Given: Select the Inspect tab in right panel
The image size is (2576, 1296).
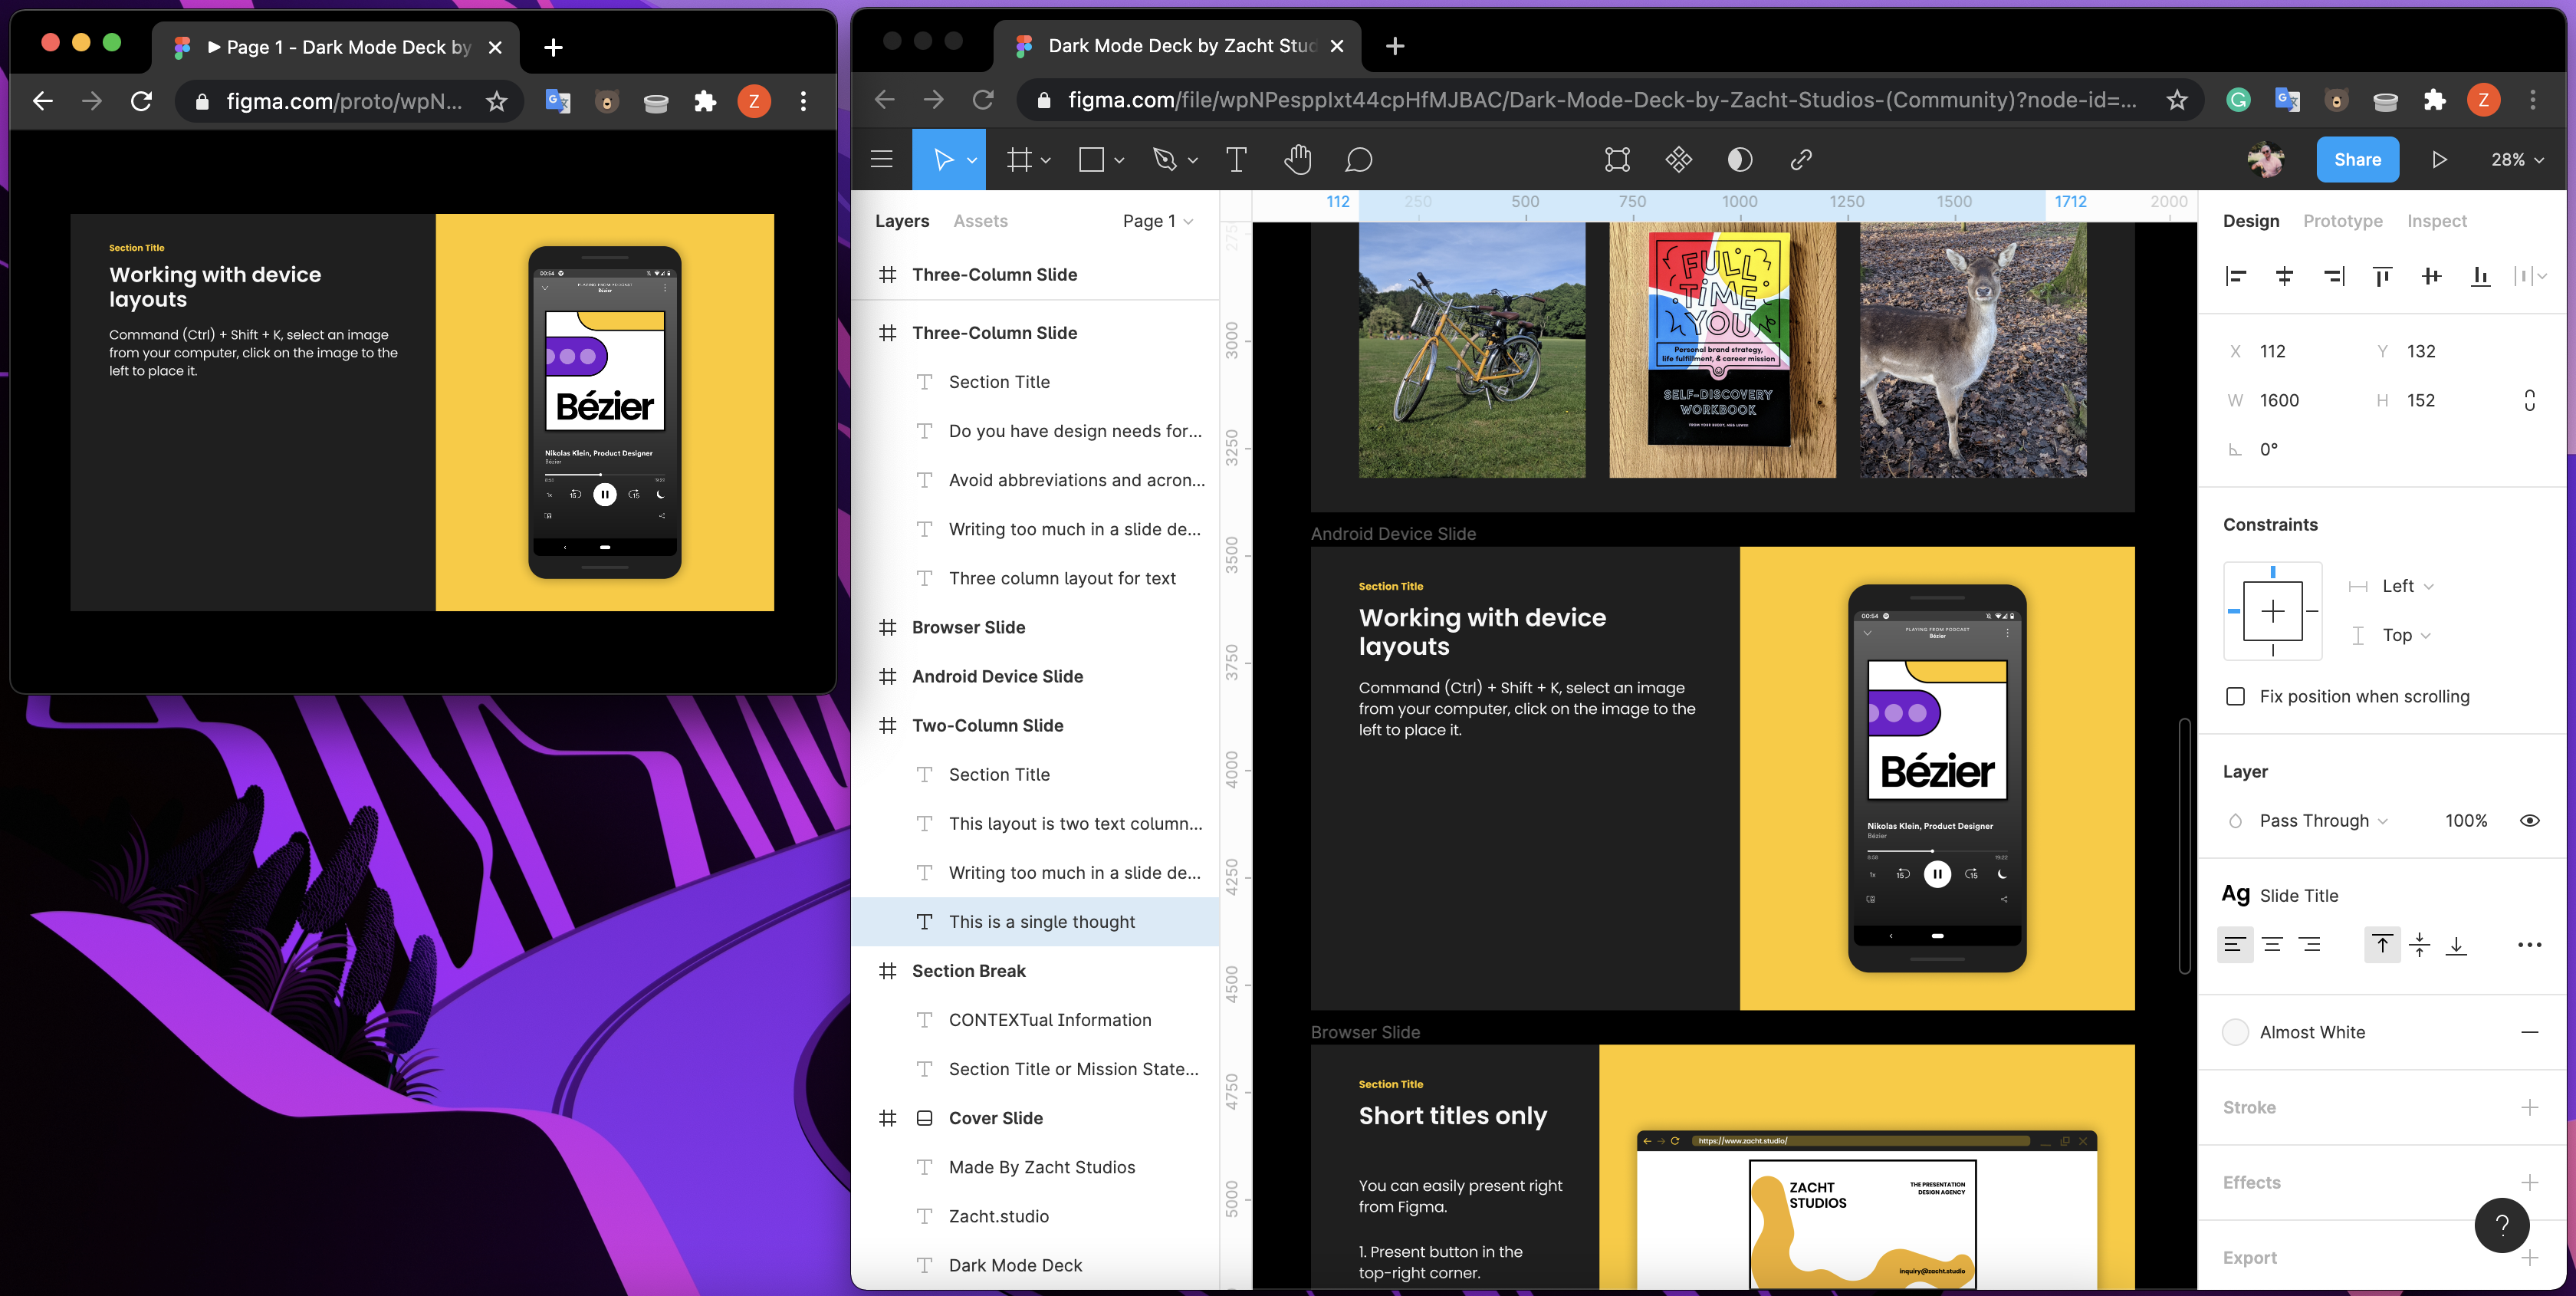Looking at the screenshot, I should 2436,220.
